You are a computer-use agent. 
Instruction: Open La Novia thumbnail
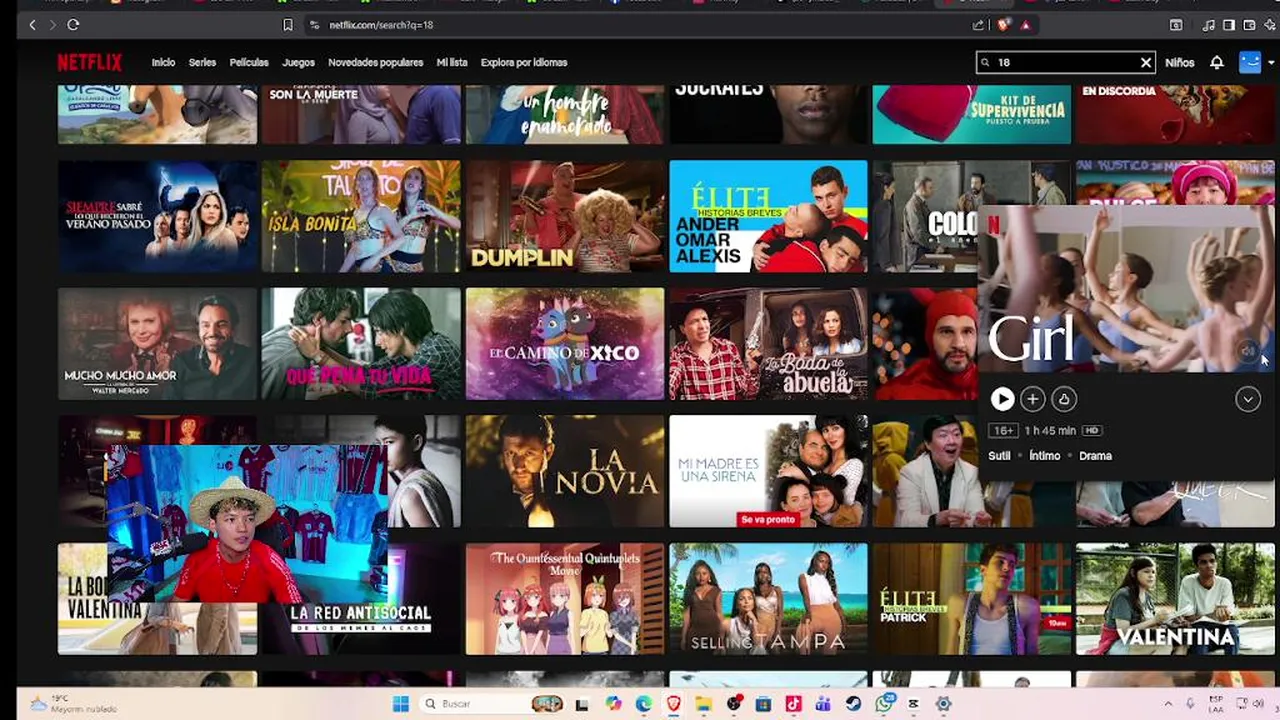tap(564, 471)
